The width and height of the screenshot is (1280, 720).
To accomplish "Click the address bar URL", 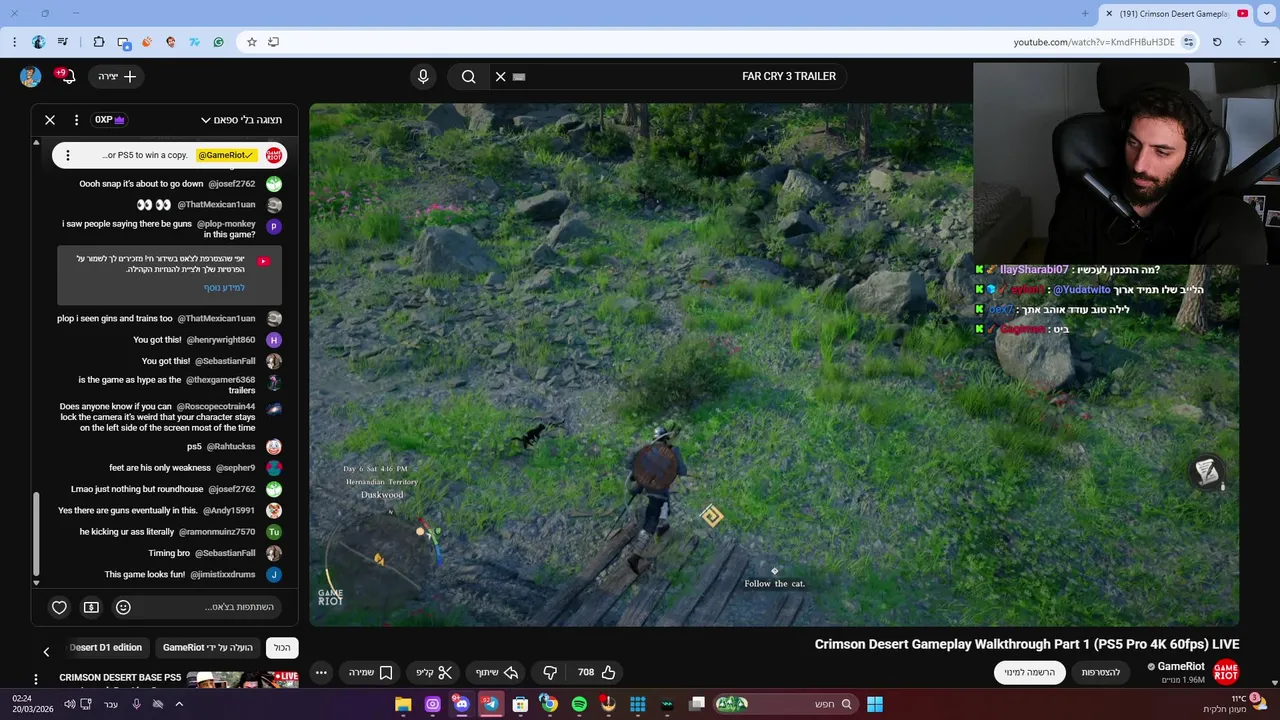I will click(1094, 42).
